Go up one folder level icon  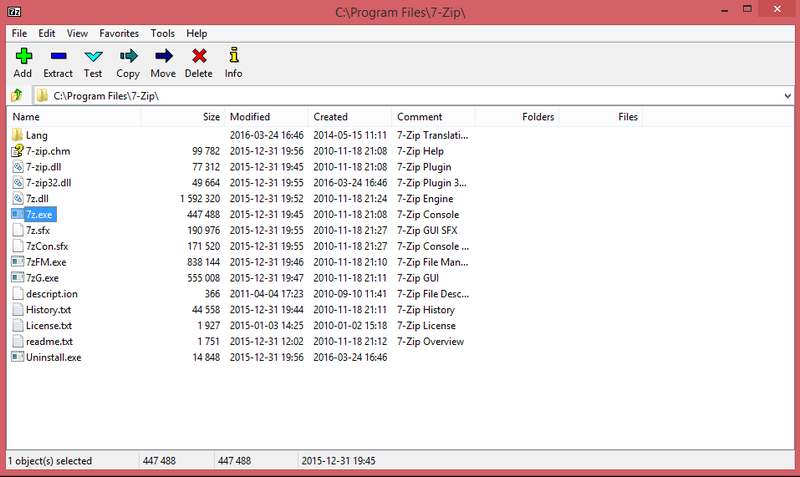pos(17,95)
